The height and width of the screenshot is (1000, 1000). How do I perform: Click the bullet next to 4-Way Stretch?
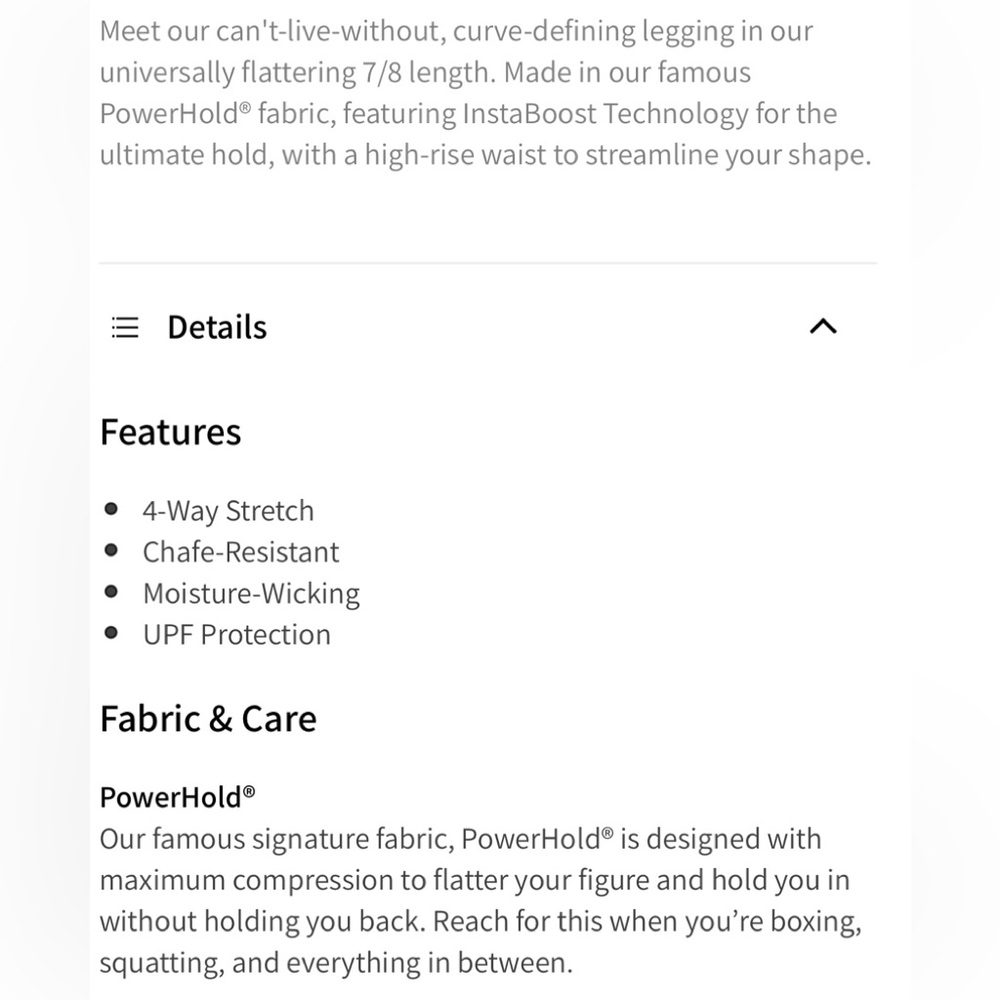point(110,509)
